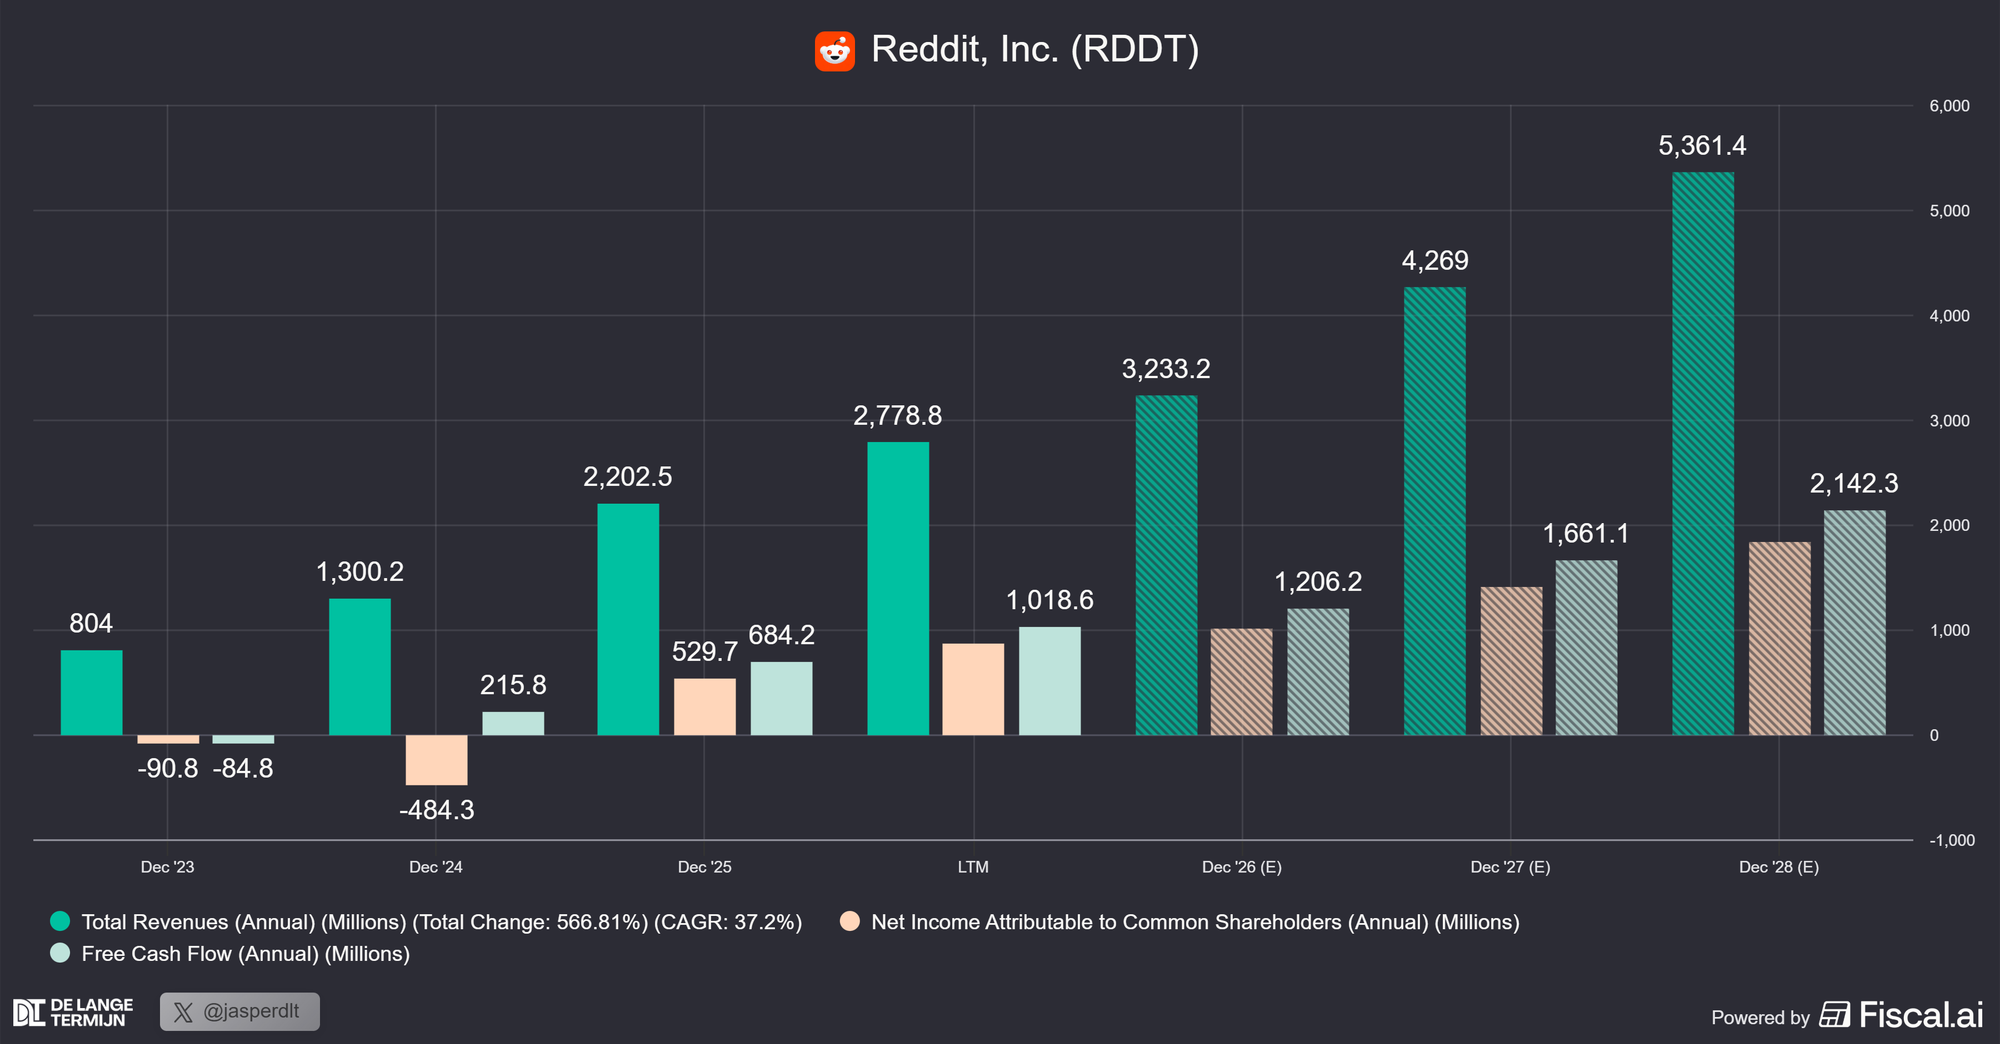Click the Dec '25 x-axis label
This screenshot has width=2000, height=1044.
click(705, 867)
